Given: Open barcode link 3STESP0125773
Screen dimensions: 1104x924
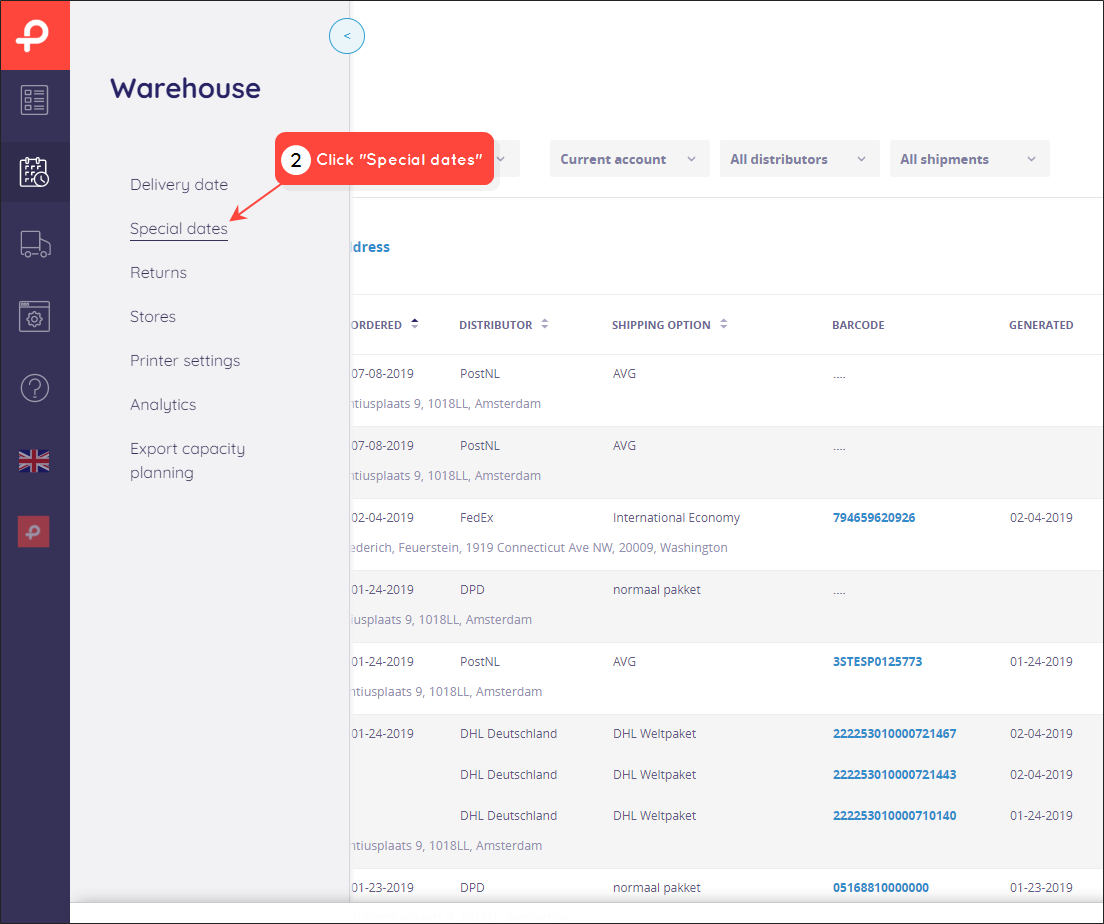Looking at the screenshot, I should click(877, 661).
